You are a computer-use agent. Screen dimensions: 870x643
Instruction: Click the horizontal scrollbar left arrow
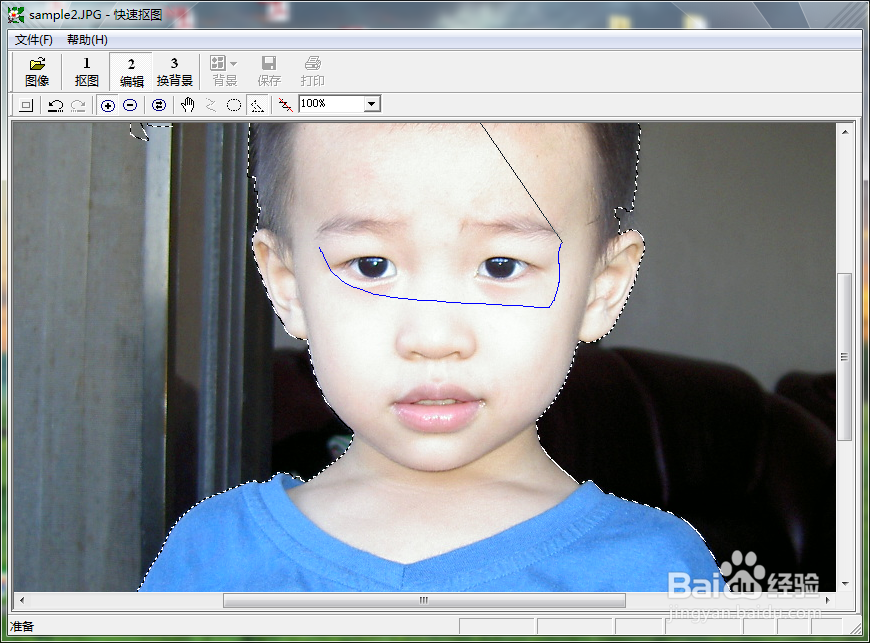(22, 600)
